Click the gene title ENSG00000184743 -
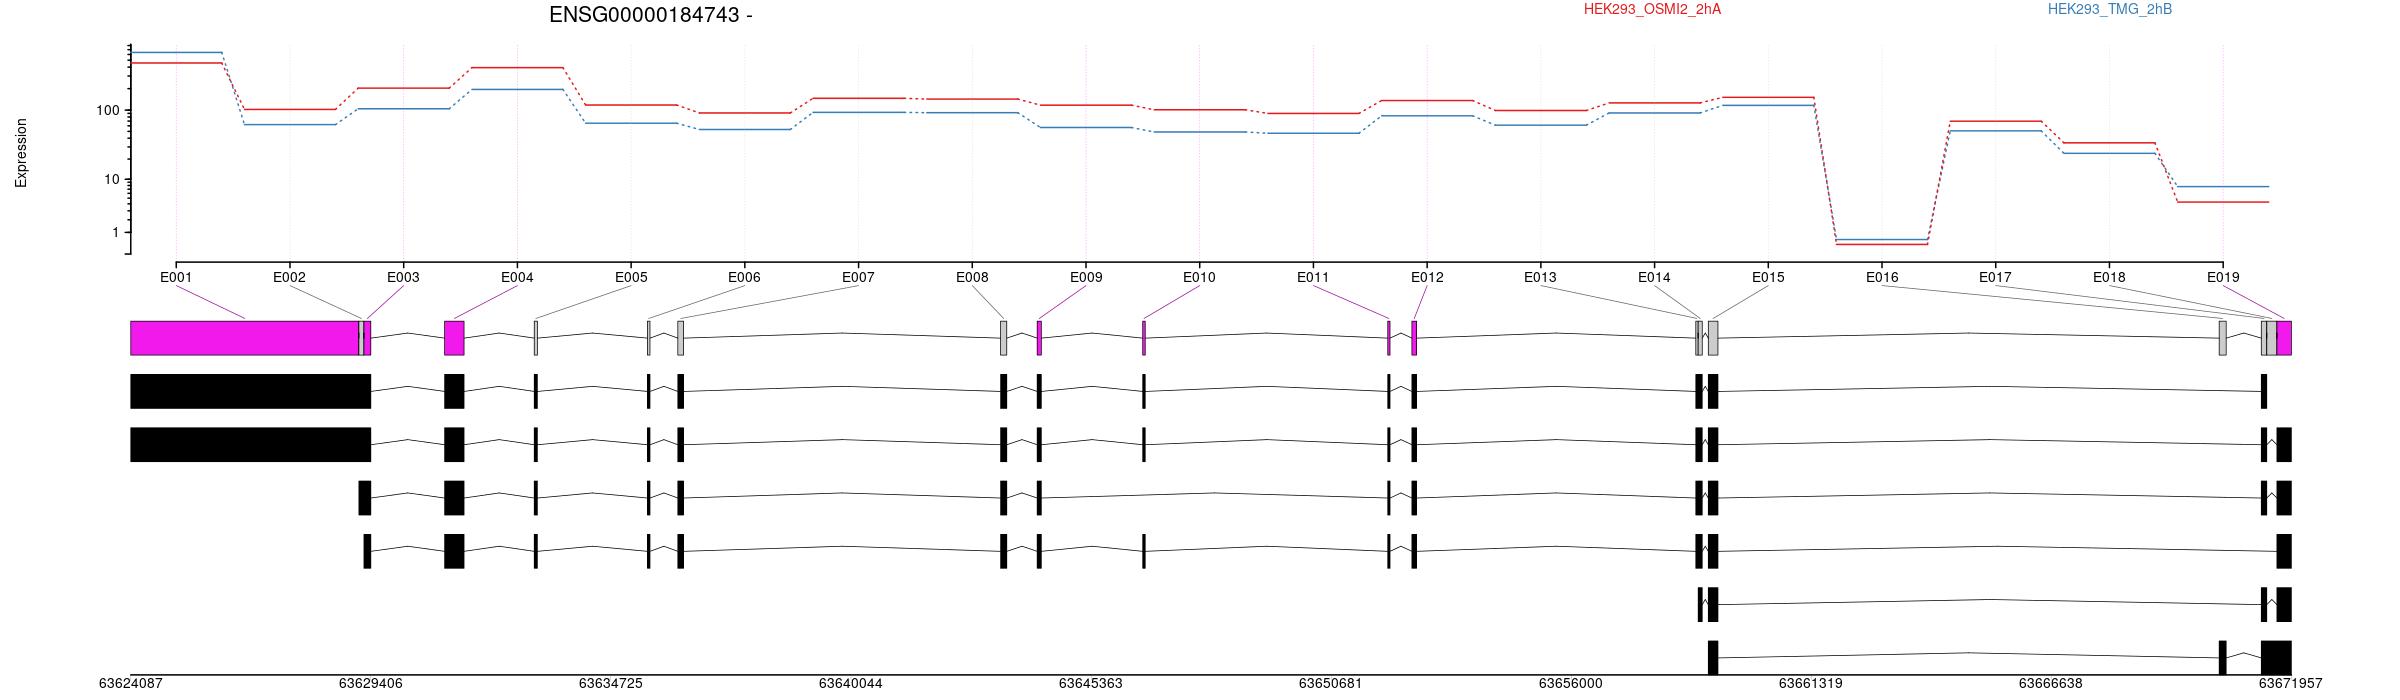The height and width of the screenshot is (700, 2400). (x=651, y=15)
